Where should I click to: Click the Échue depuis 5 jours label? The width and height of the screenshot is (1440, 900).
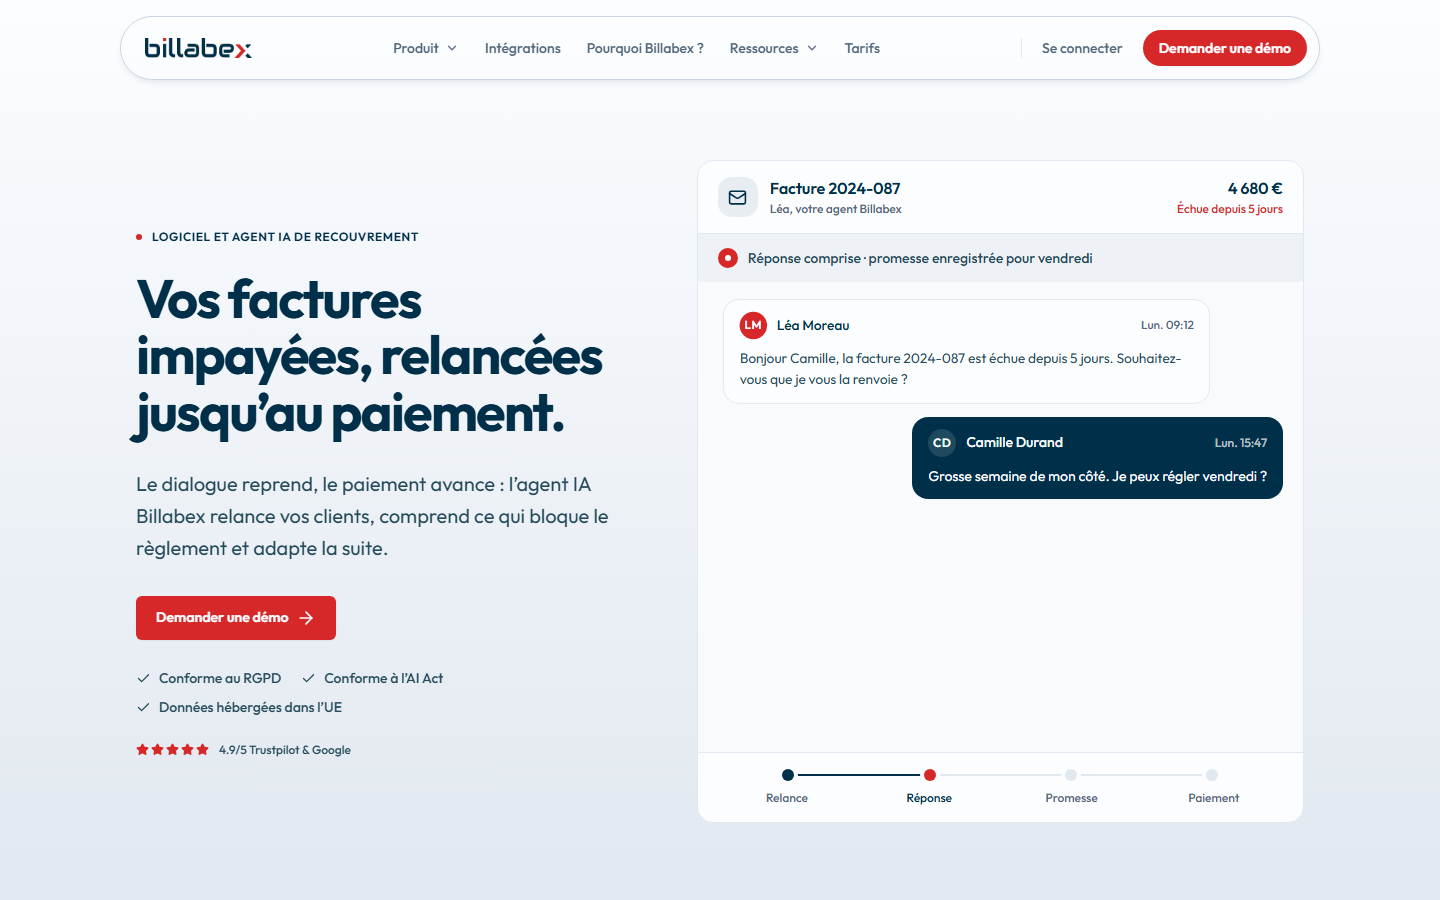1230,209
